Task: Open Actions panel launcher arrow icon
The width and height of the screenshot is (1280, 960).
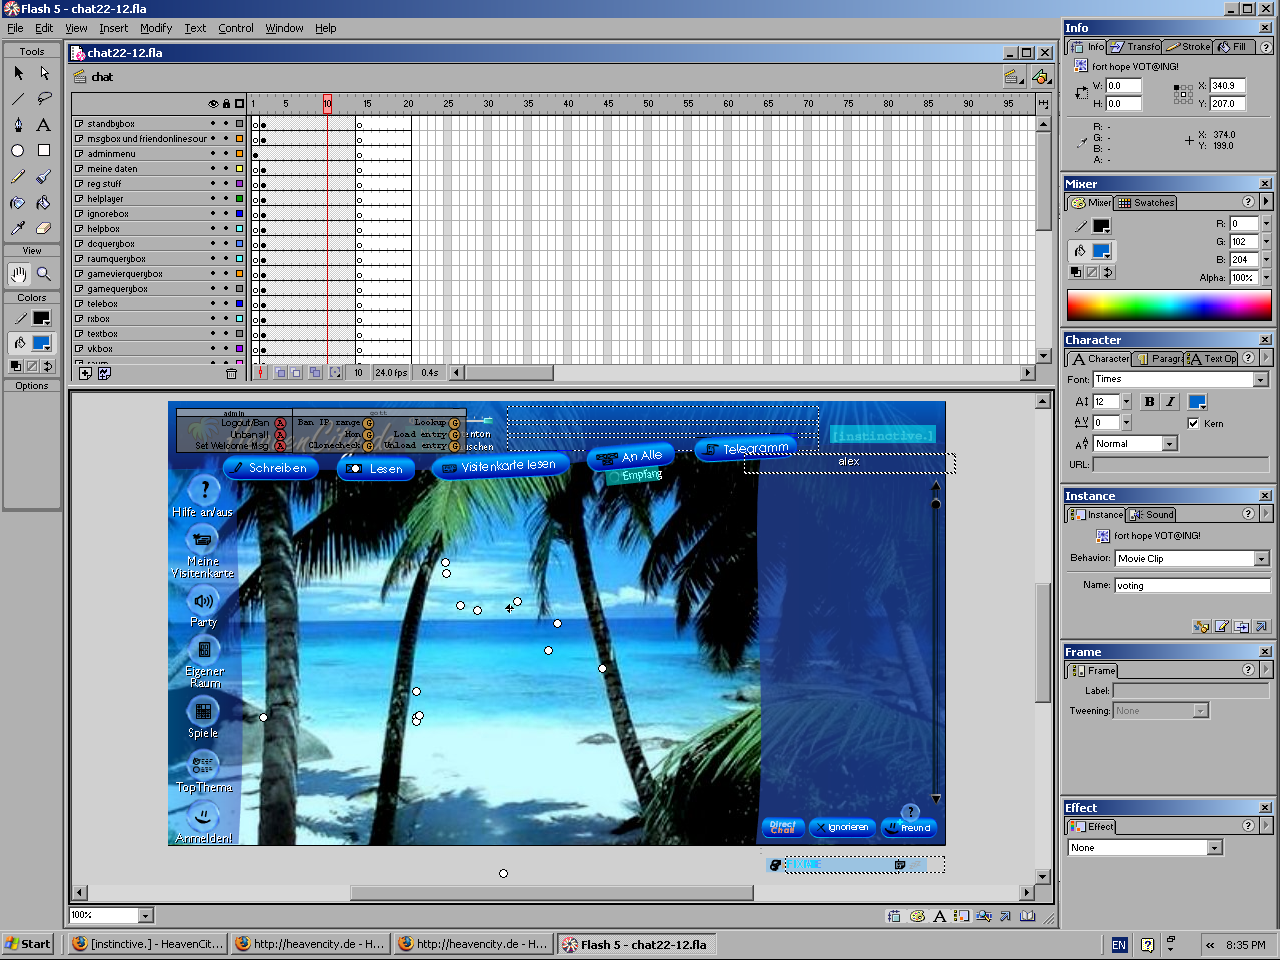Action: click(1005, 916)
